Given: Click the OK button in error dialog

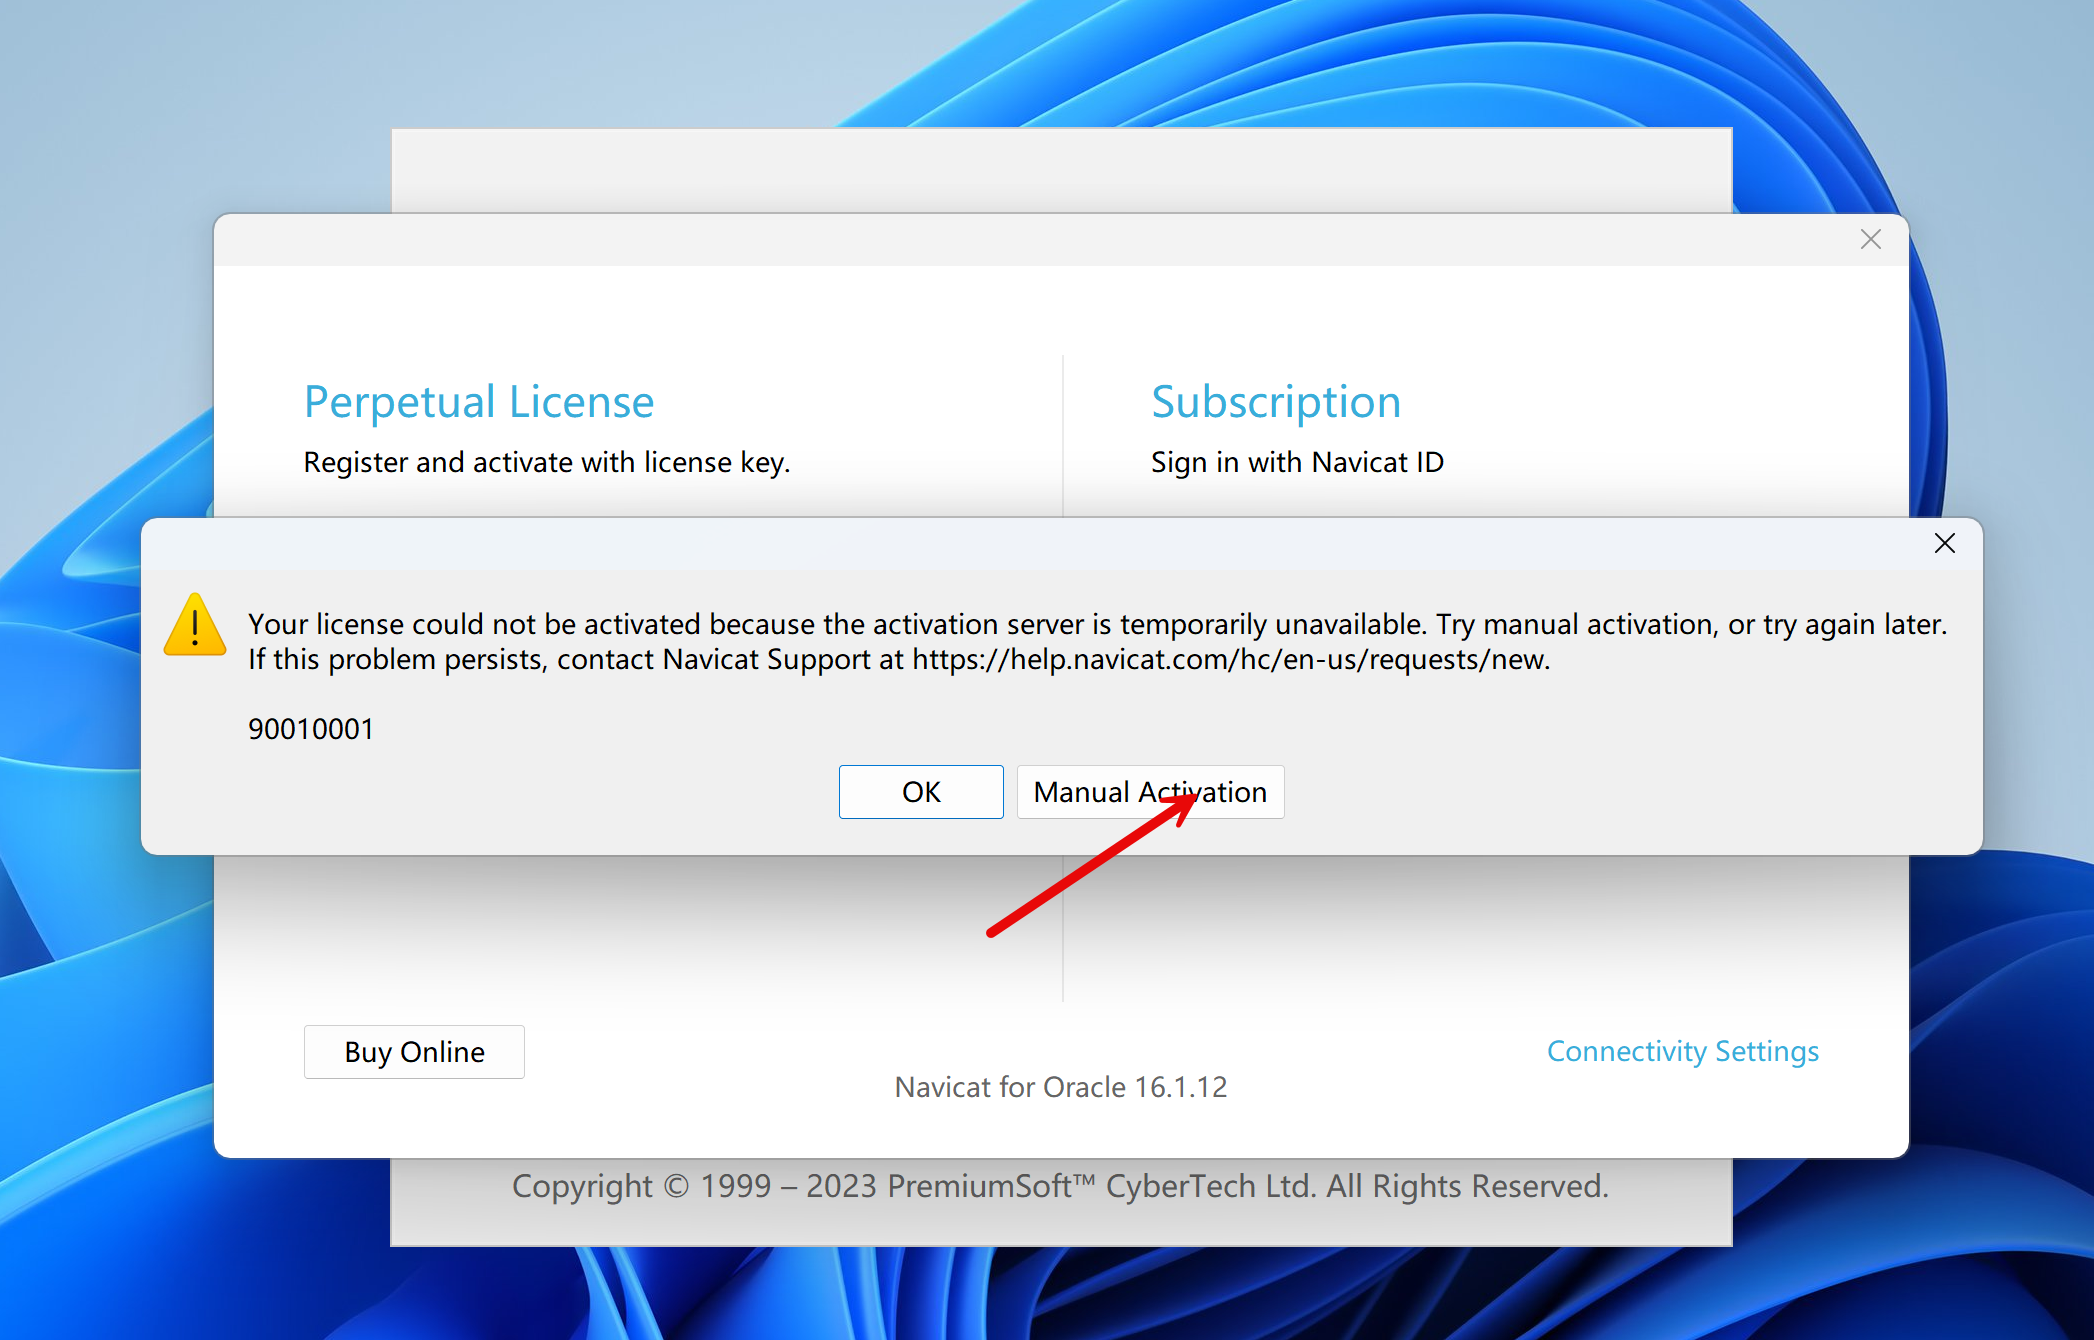Looking at the screenshot, I should pyautogui.click(x=920, y=792).
